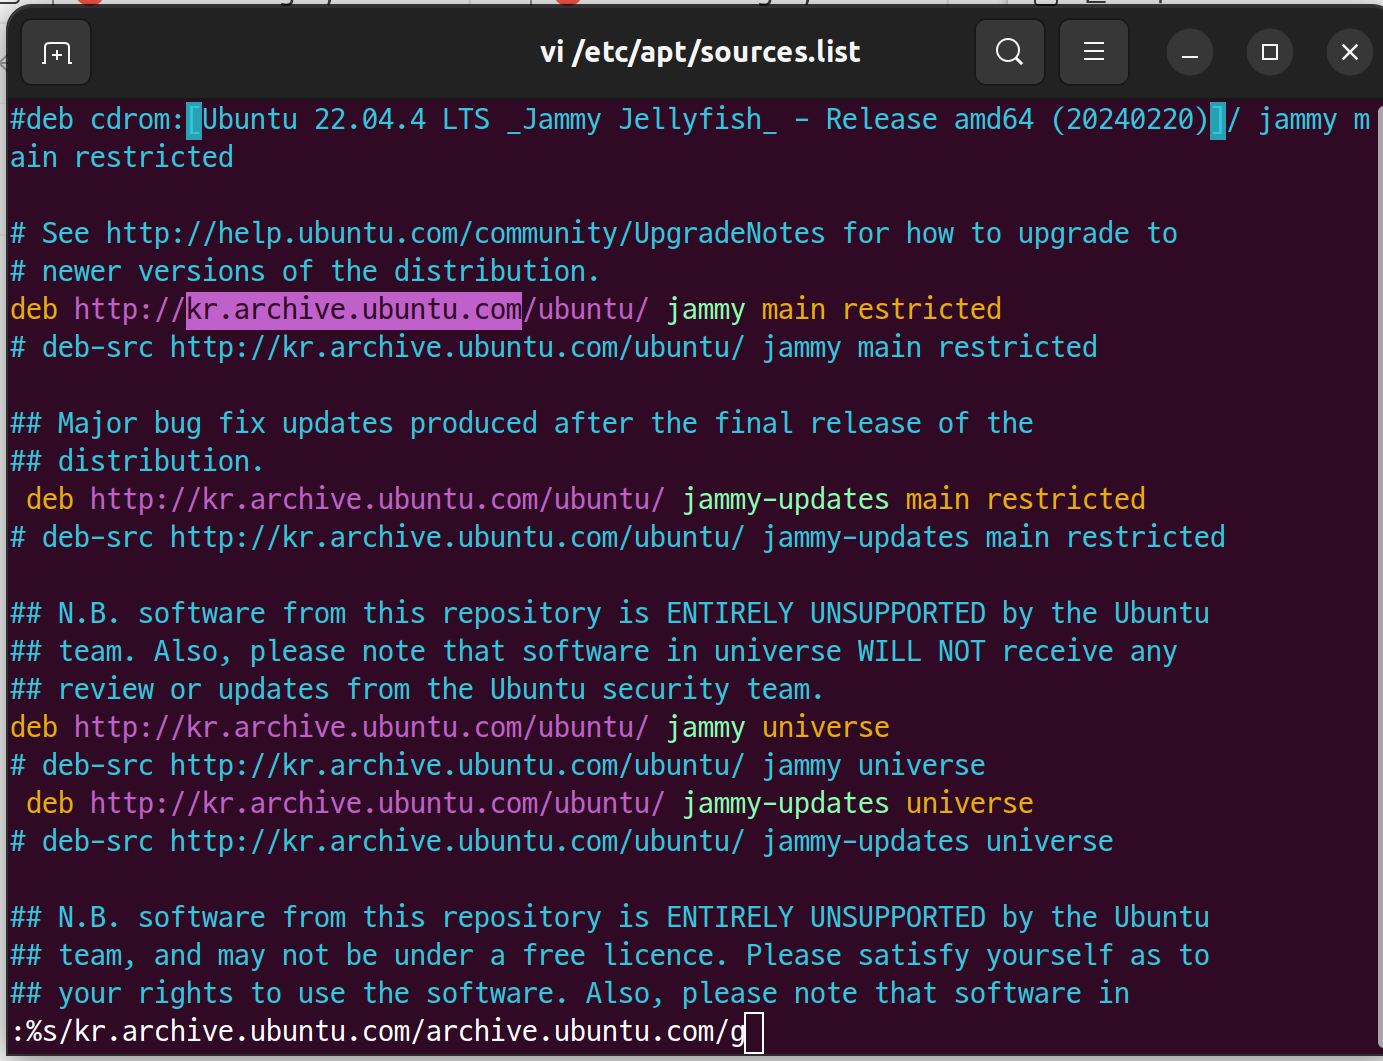This screenshot has width=1383, height=1061.
Task: Click the UpgradeNotes help URL
Action: pyautogui.click(x=466, y=234)
